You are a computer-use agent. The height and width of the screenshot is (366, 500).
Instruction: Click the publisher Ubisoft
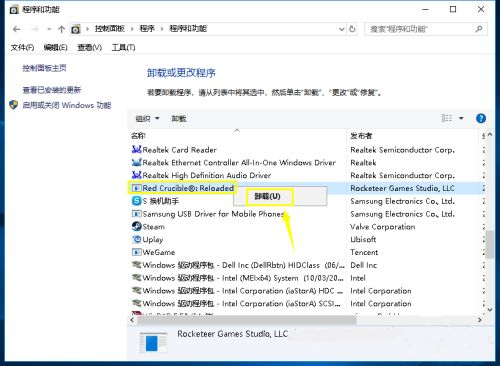click(x=363, y=239)
